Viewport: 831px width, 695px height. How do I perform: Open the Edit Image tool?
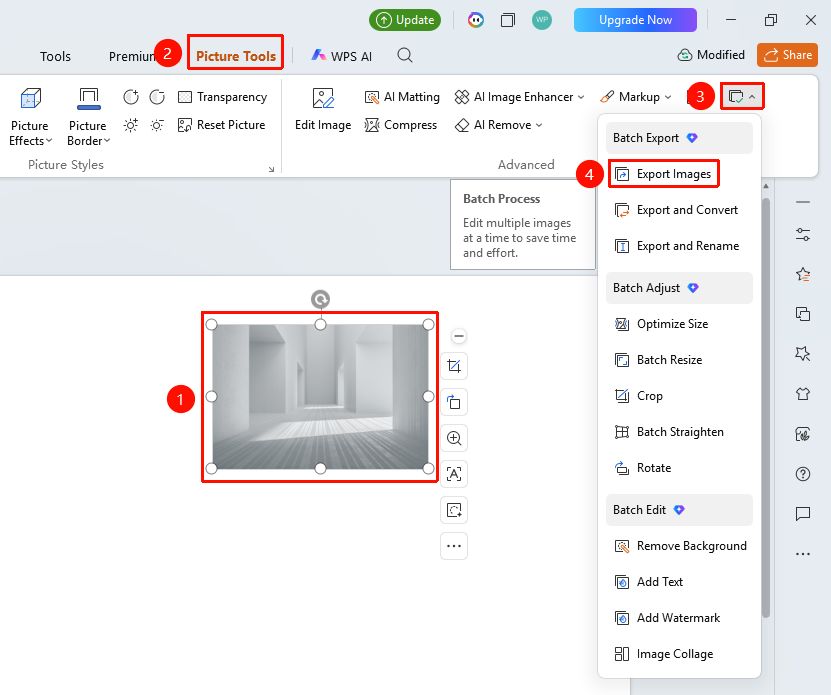point(323,110)
